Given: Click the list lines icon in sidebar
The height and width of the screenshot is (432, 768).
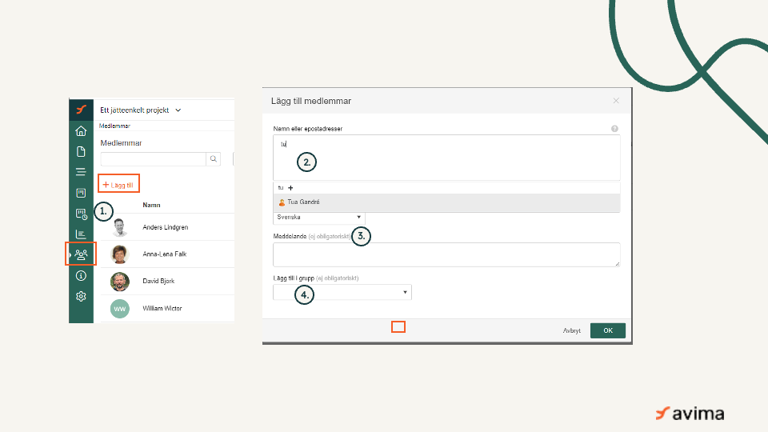Looking at the screenshot, I should click(x=81, y=172).
